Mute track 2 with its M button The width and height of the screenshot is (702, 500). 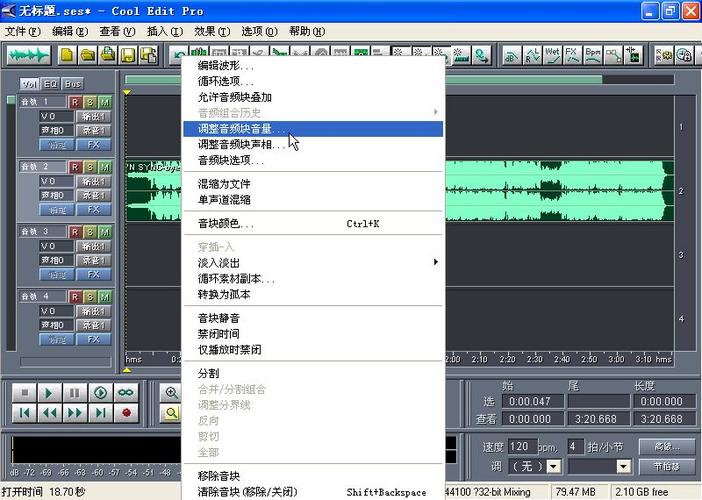(105, 167)
